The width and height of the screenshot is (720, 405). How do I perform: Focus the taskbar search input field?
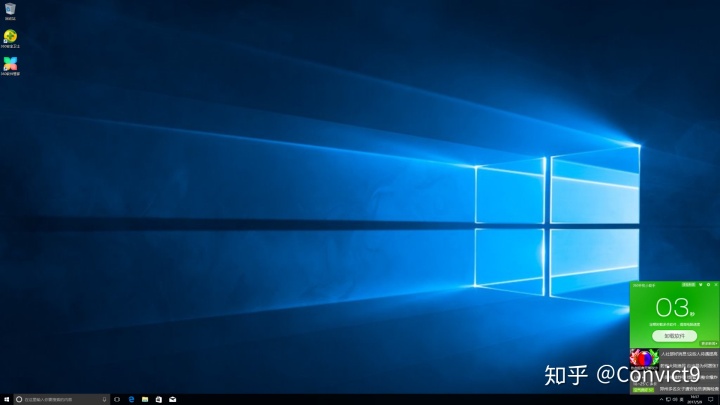coord(62,399)
